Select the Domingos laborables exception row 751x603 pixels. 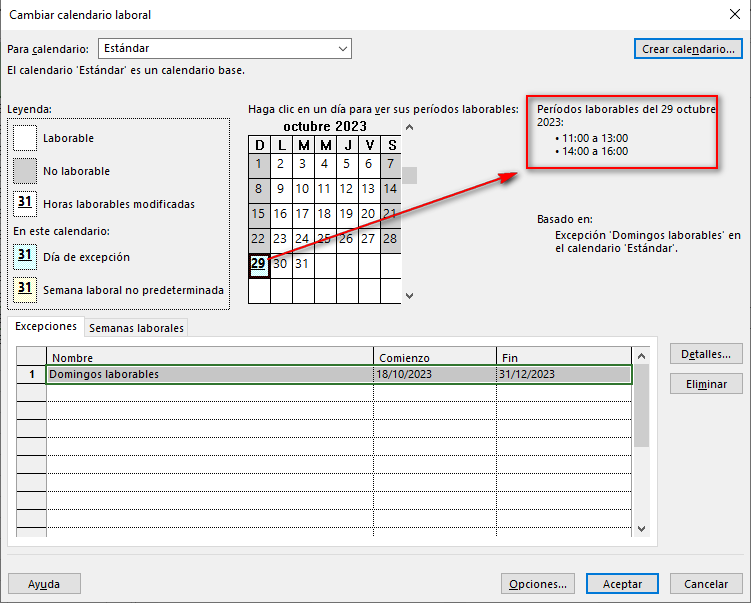[210, 374]
